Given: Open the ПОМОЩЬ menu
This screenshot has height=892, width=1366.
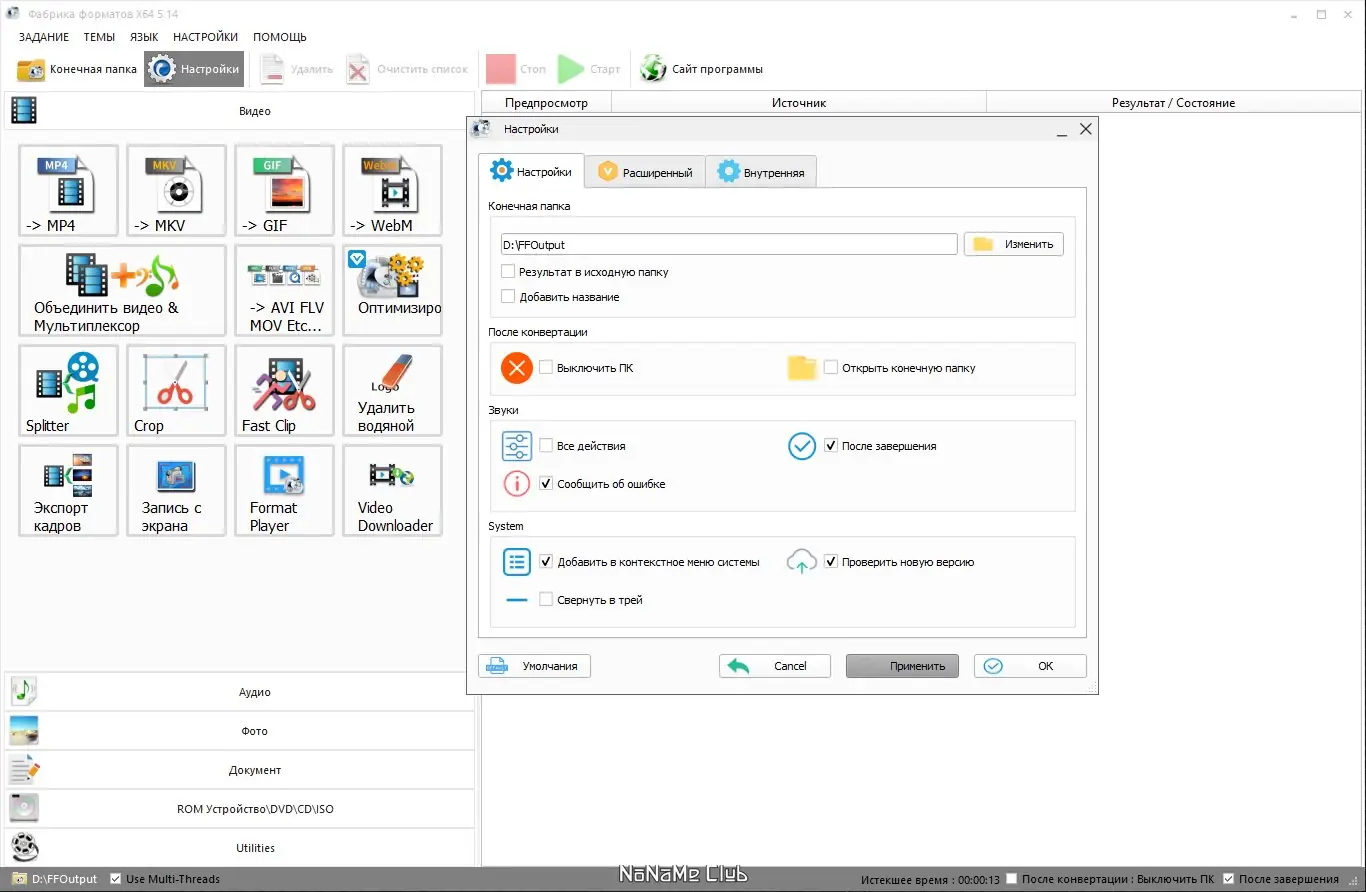Looking at the screenshot, I should 280,37.
